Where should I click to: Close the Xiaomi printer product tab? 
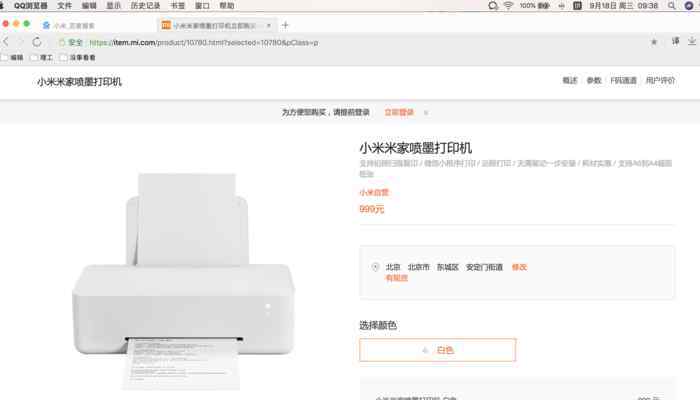[x=269, y=25]
